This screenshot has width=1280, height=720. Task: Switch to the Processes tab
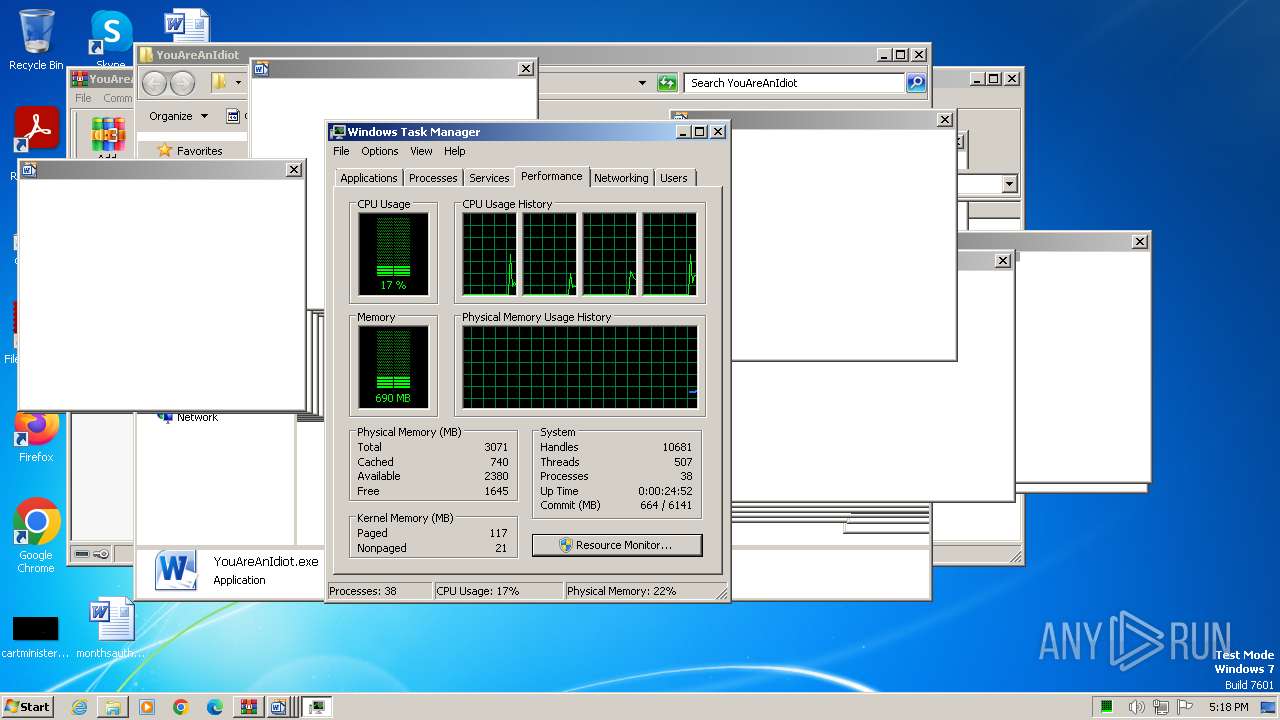click(433, 178)
